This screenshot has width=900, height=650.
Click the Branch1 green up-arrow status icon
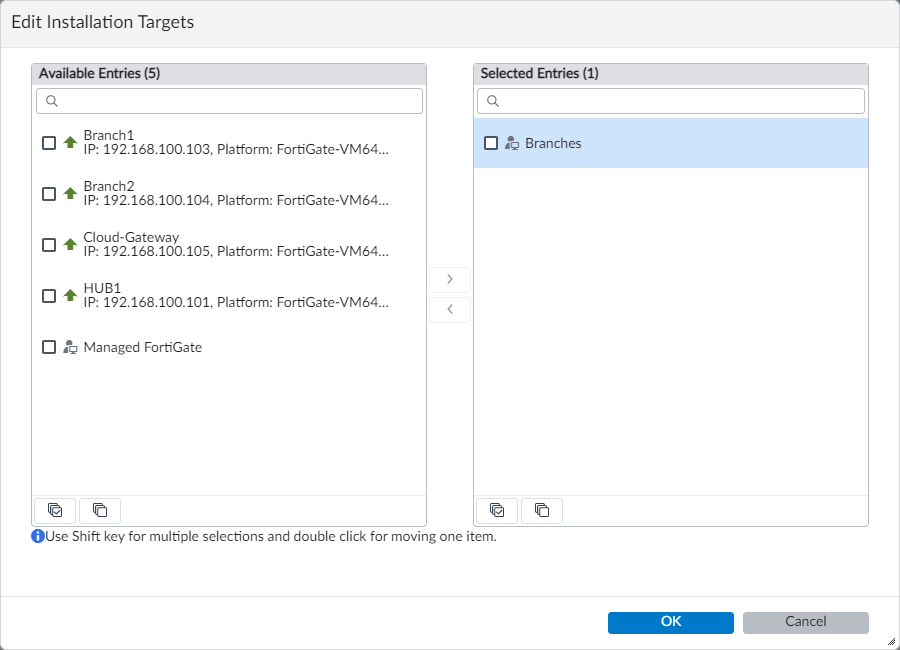(x=70, y=143)
